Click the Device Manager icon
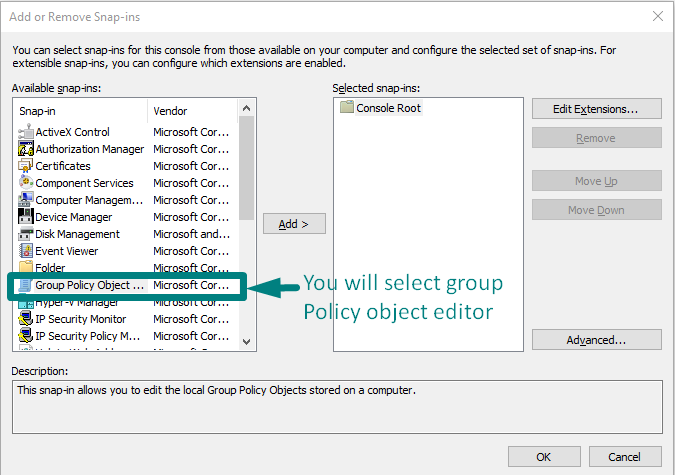Viewport: 675px width, 475px height. pyautogui.click(x=26, y=217)
